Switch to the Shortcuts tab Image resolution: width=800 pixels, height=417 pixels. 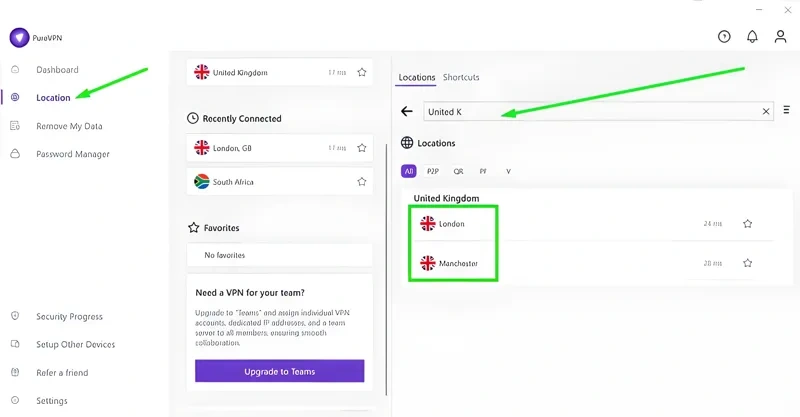[461, 77]
